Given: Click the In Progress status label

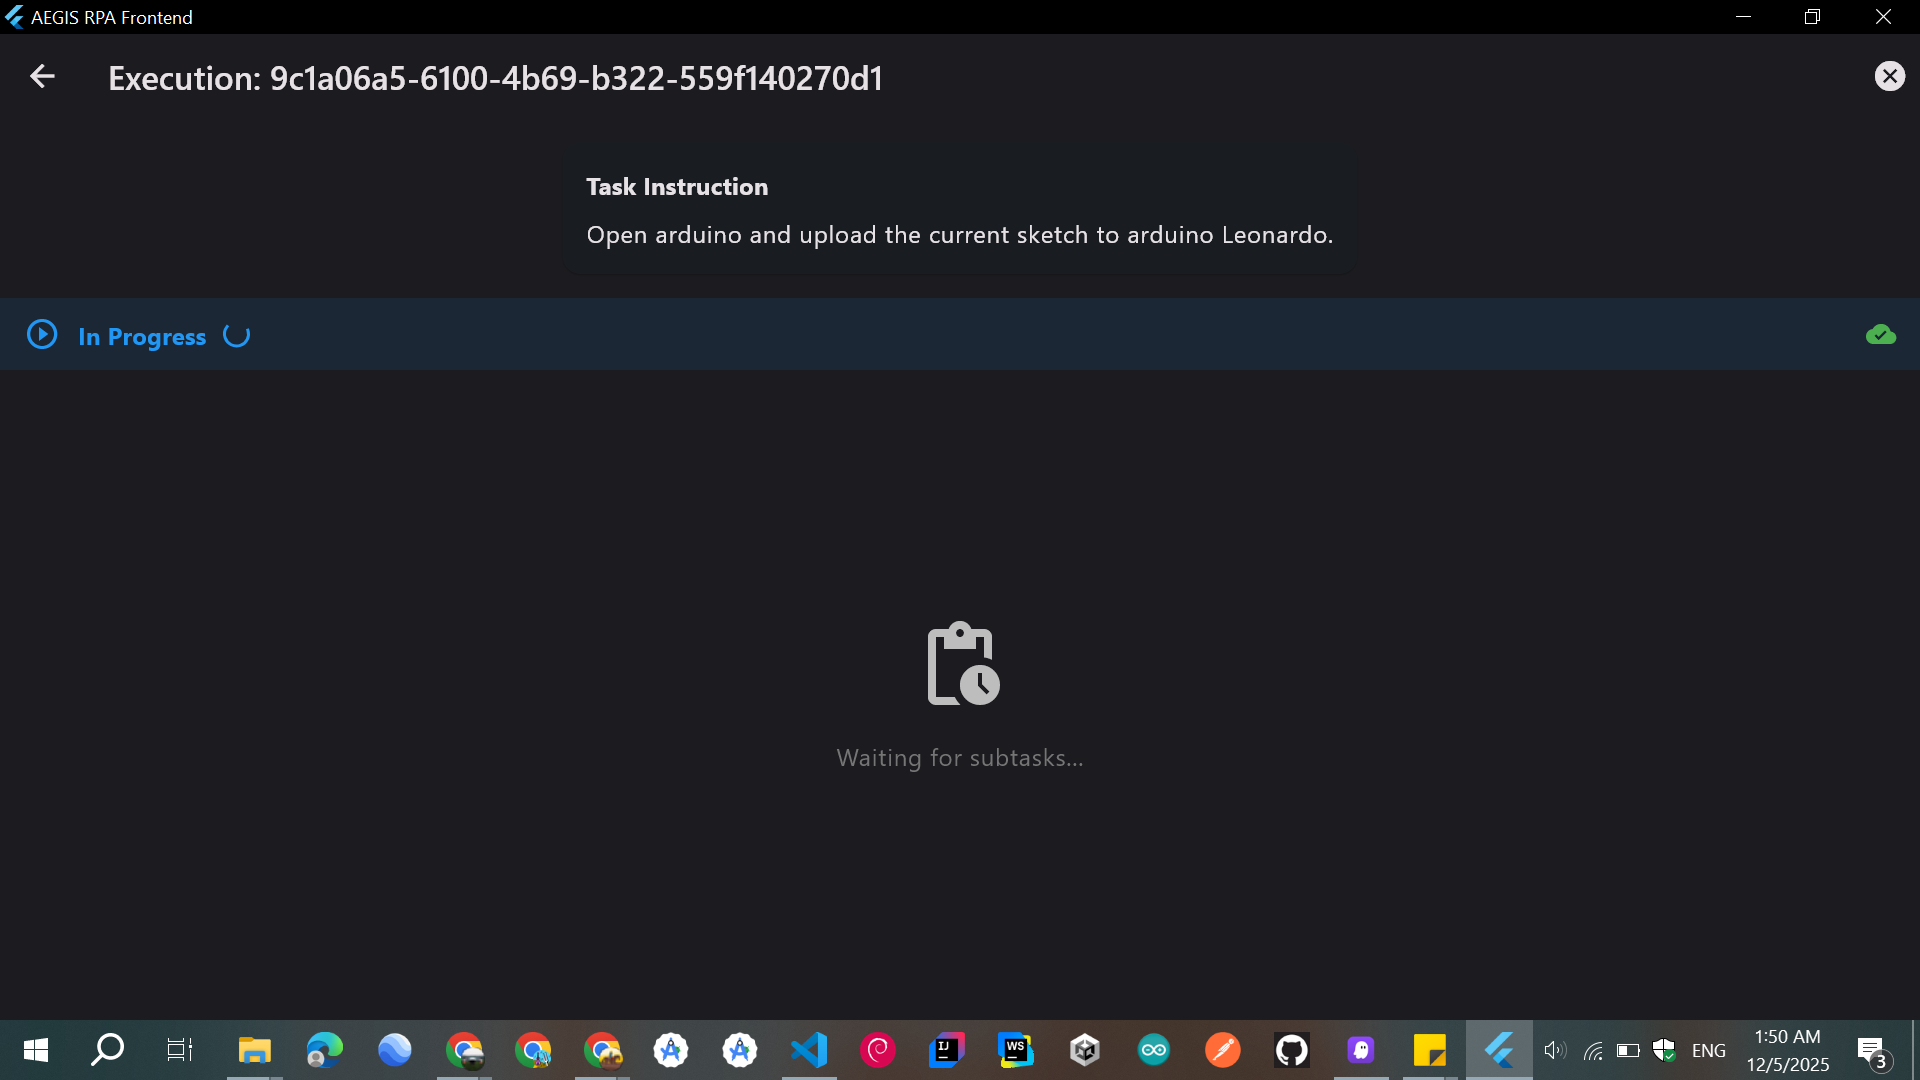Looking at the screenshot, I should click(x=142, y=337).
